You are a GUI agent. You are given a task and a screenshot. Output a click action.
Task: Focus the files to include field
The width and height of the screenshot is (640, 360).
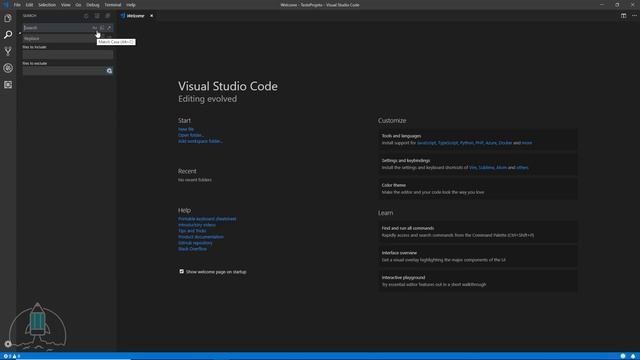68,54
